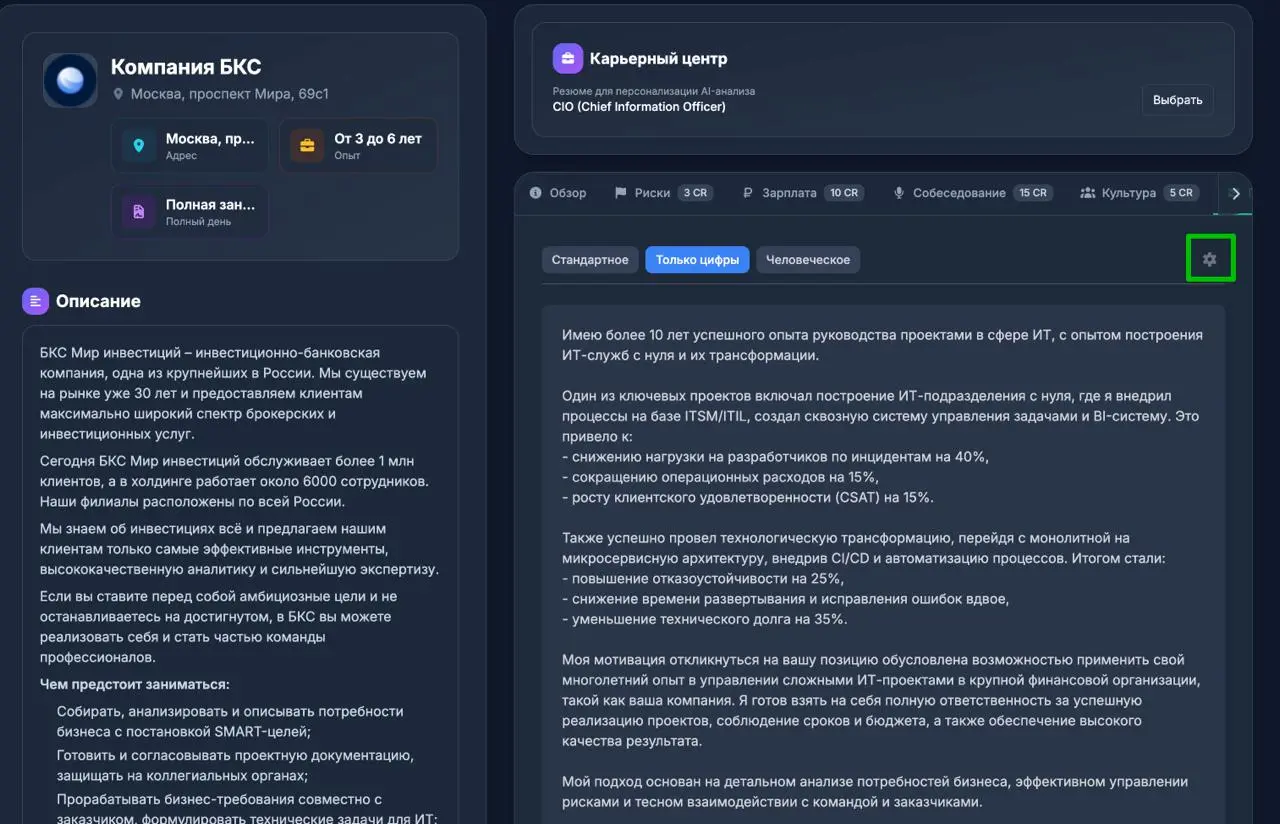Image resolution: width=1280 pixels, height=824 pixels.
Task: Switch to the Риски tab
Action: click(663, 193)
